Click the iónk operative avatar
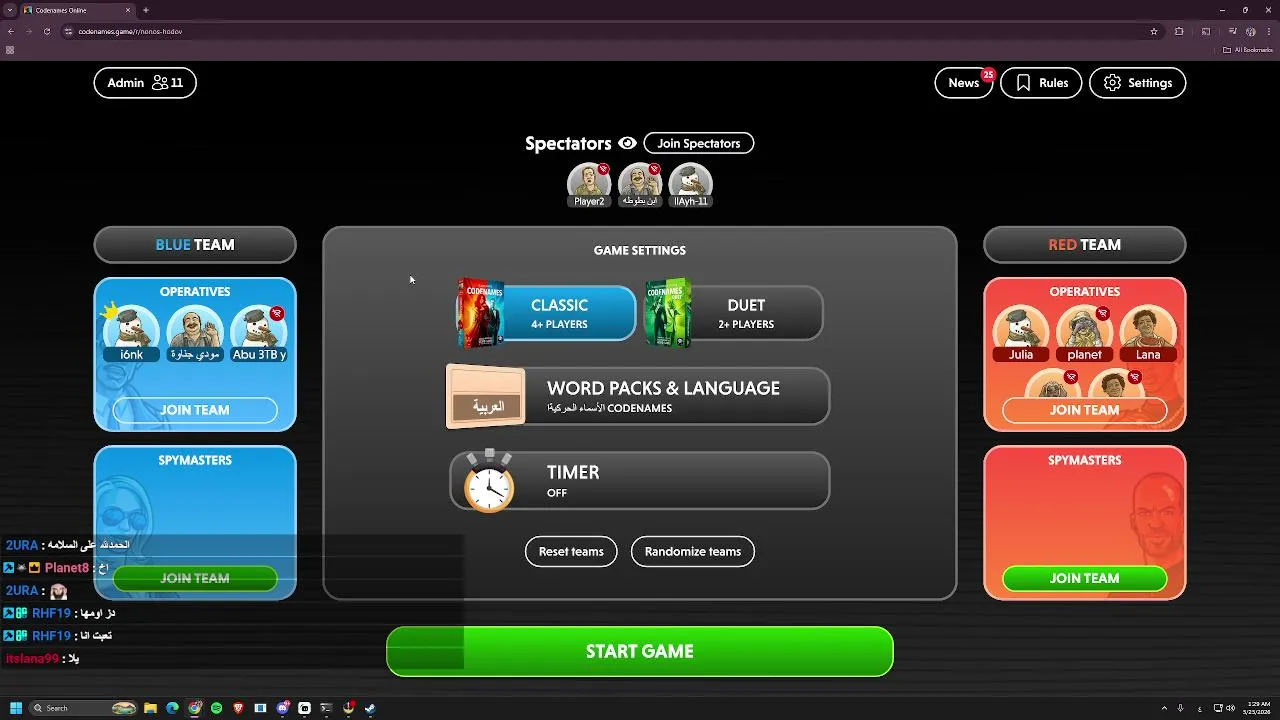The image size is (1280, 720). coord(131,332)
